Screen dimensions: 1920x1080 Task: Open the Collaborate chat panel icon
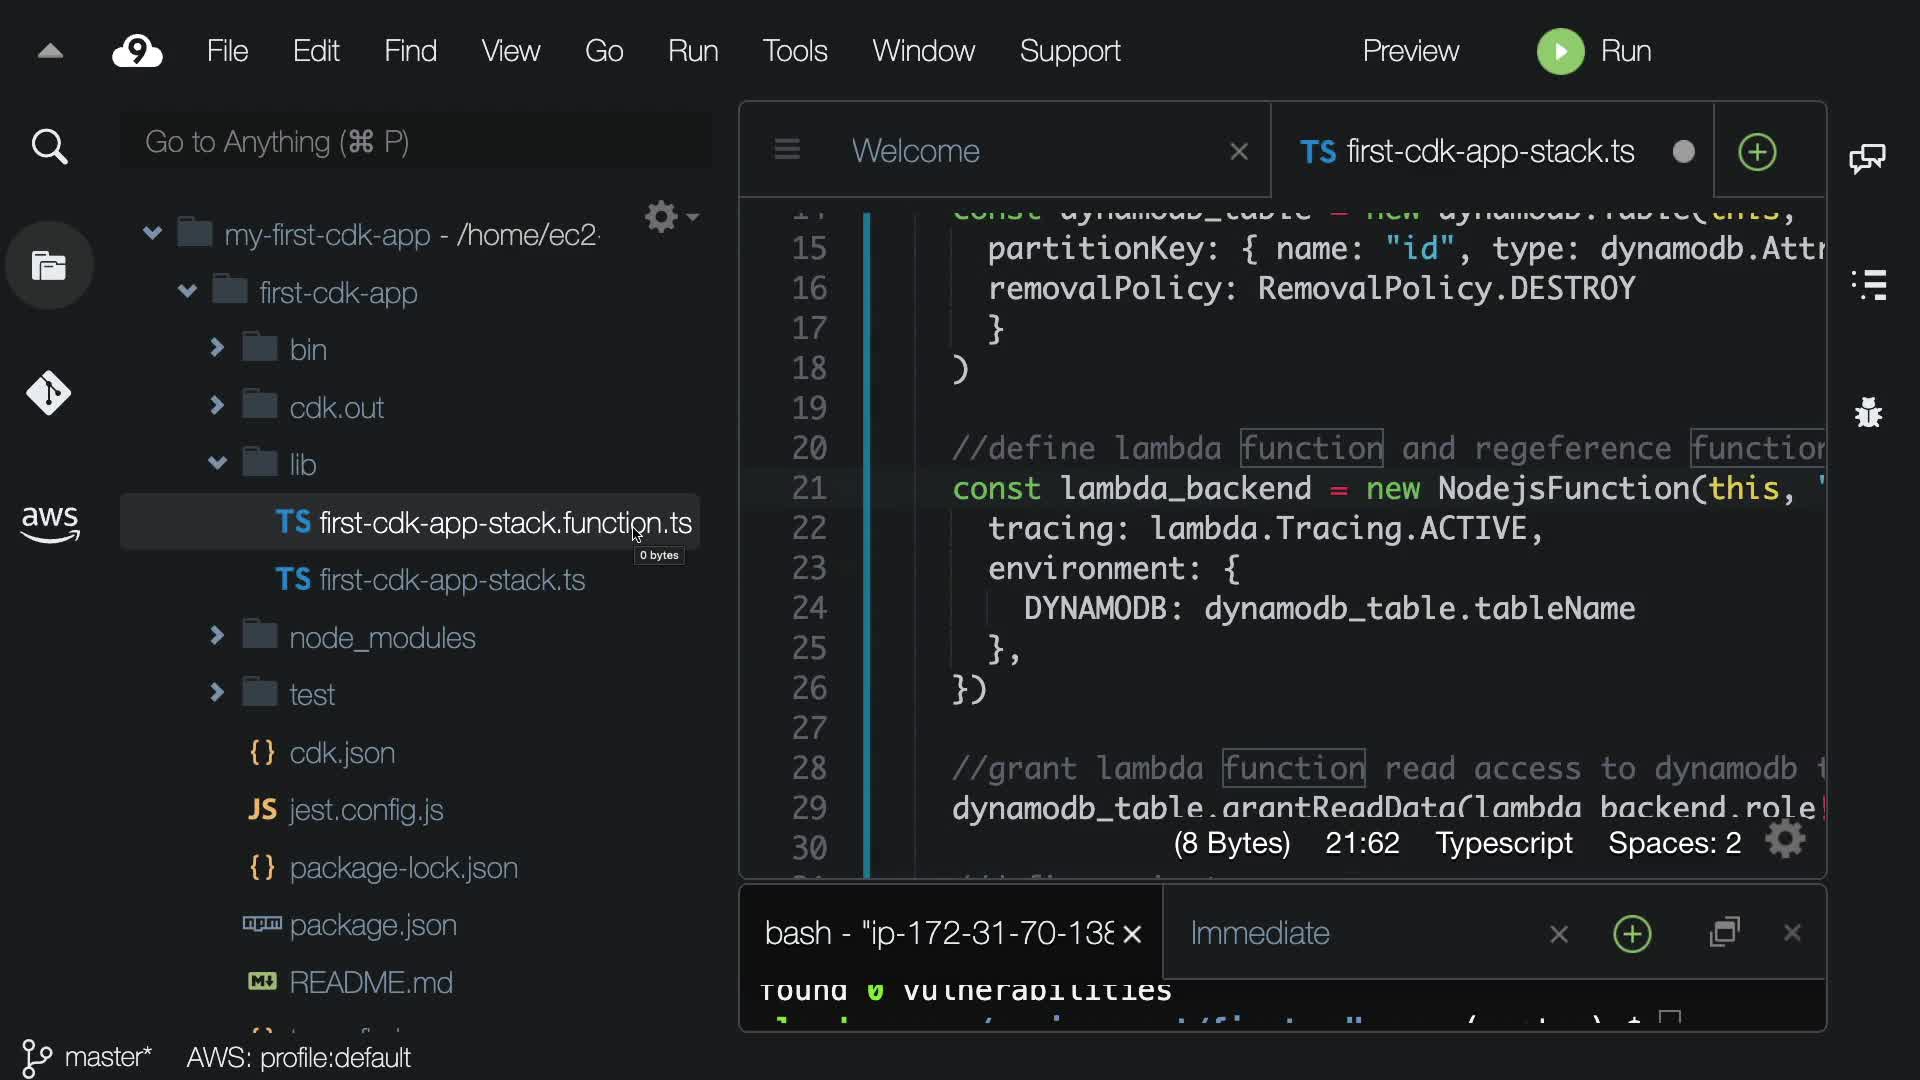click(1867, 158)
